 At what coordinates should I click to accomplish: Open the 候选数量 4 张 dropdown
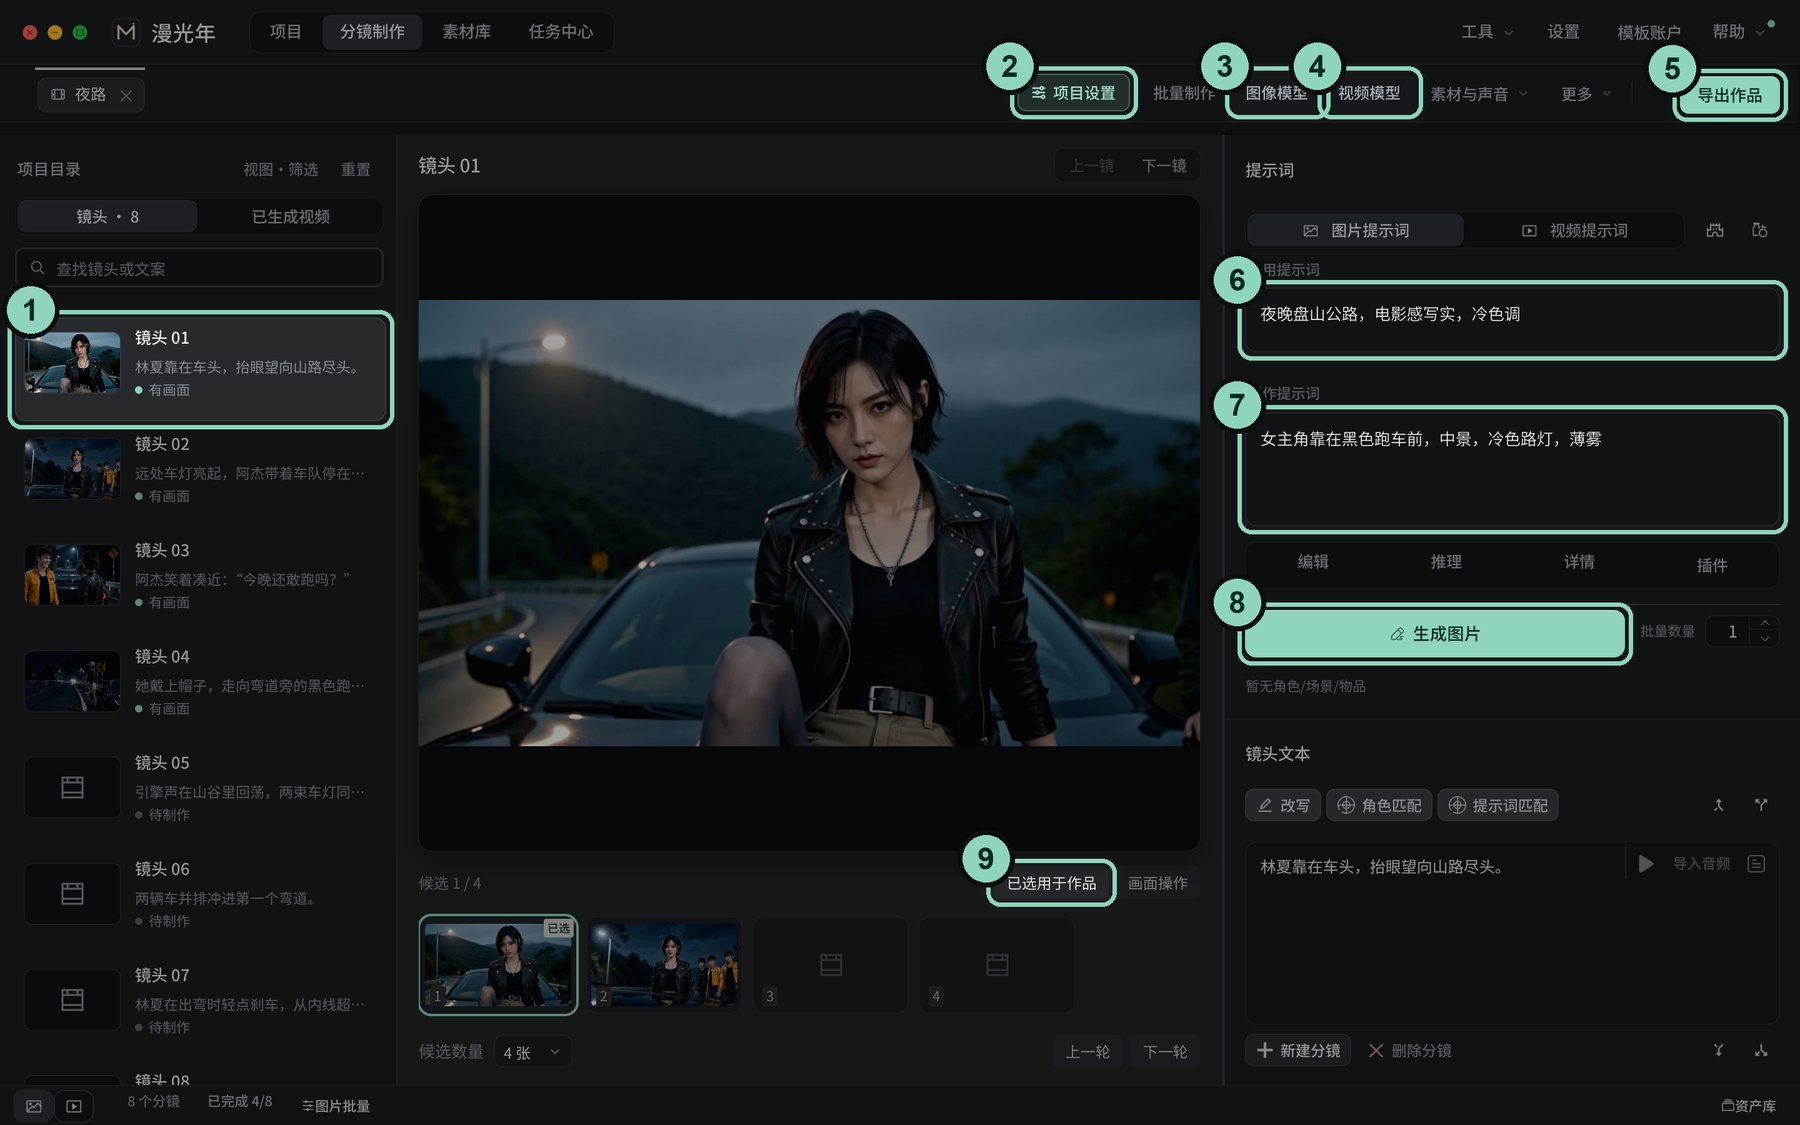click(x=533, y=1052)
